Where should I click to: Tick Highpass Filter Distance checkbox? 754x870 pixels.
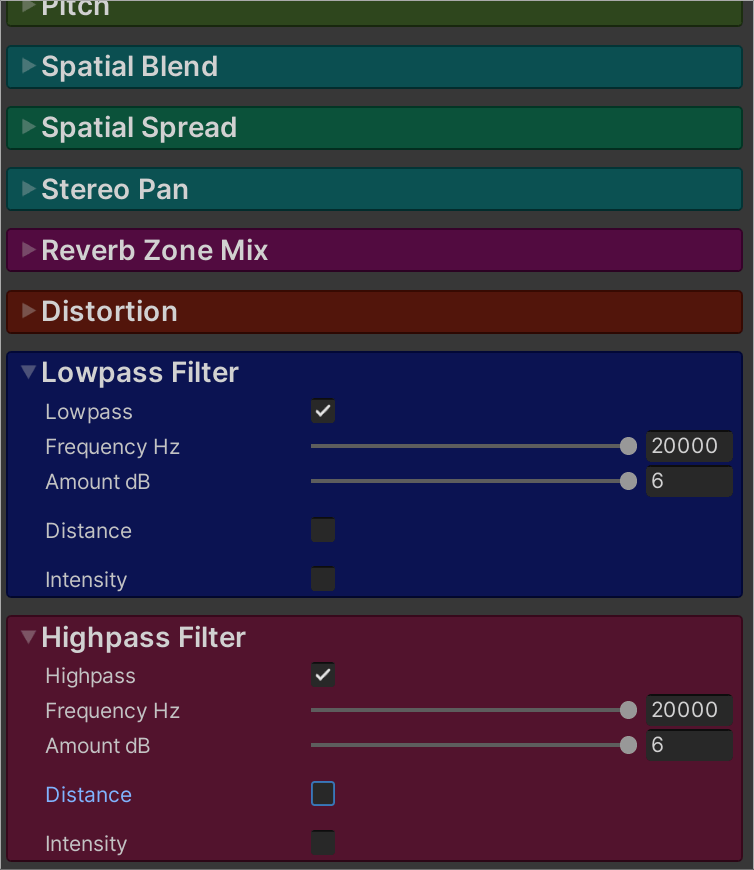click(323, 794)
